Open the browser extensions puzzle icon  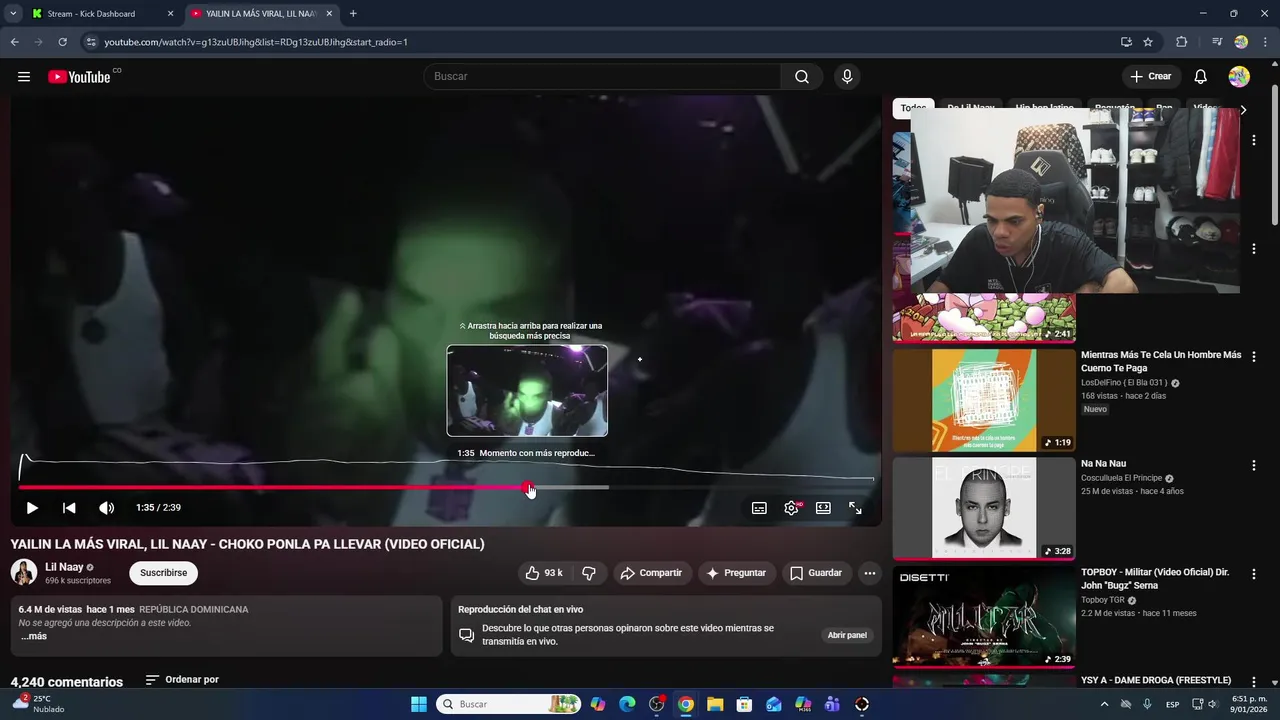(1181, 42)
